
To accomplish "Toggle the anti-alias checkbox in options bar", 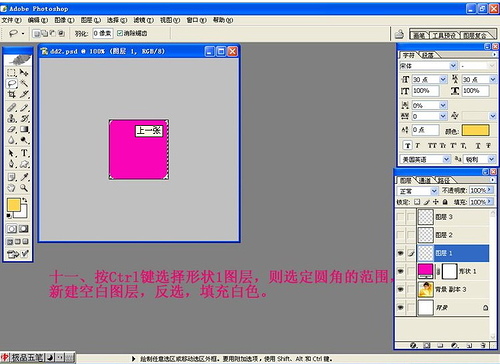I will tap(120, 33).
